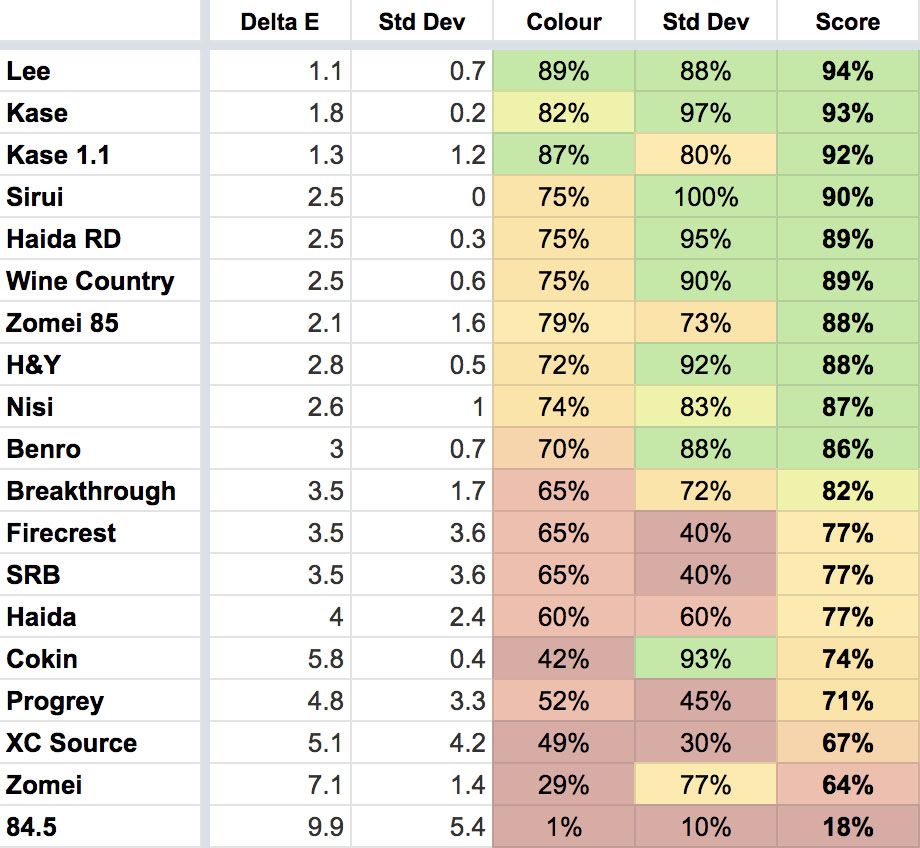The height and width of the screenshot is (848, 920).
Task: Select Breakthrough's 82% score cell
Action: [848, 491]
